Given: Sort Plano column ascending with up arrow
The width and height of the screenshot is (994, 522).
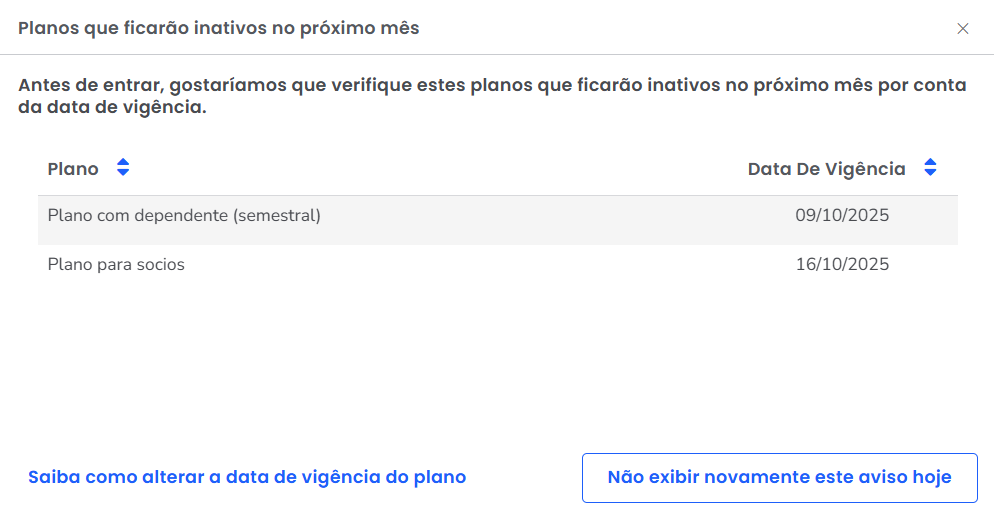Looking at the screenshot, I should pos(123,163).
